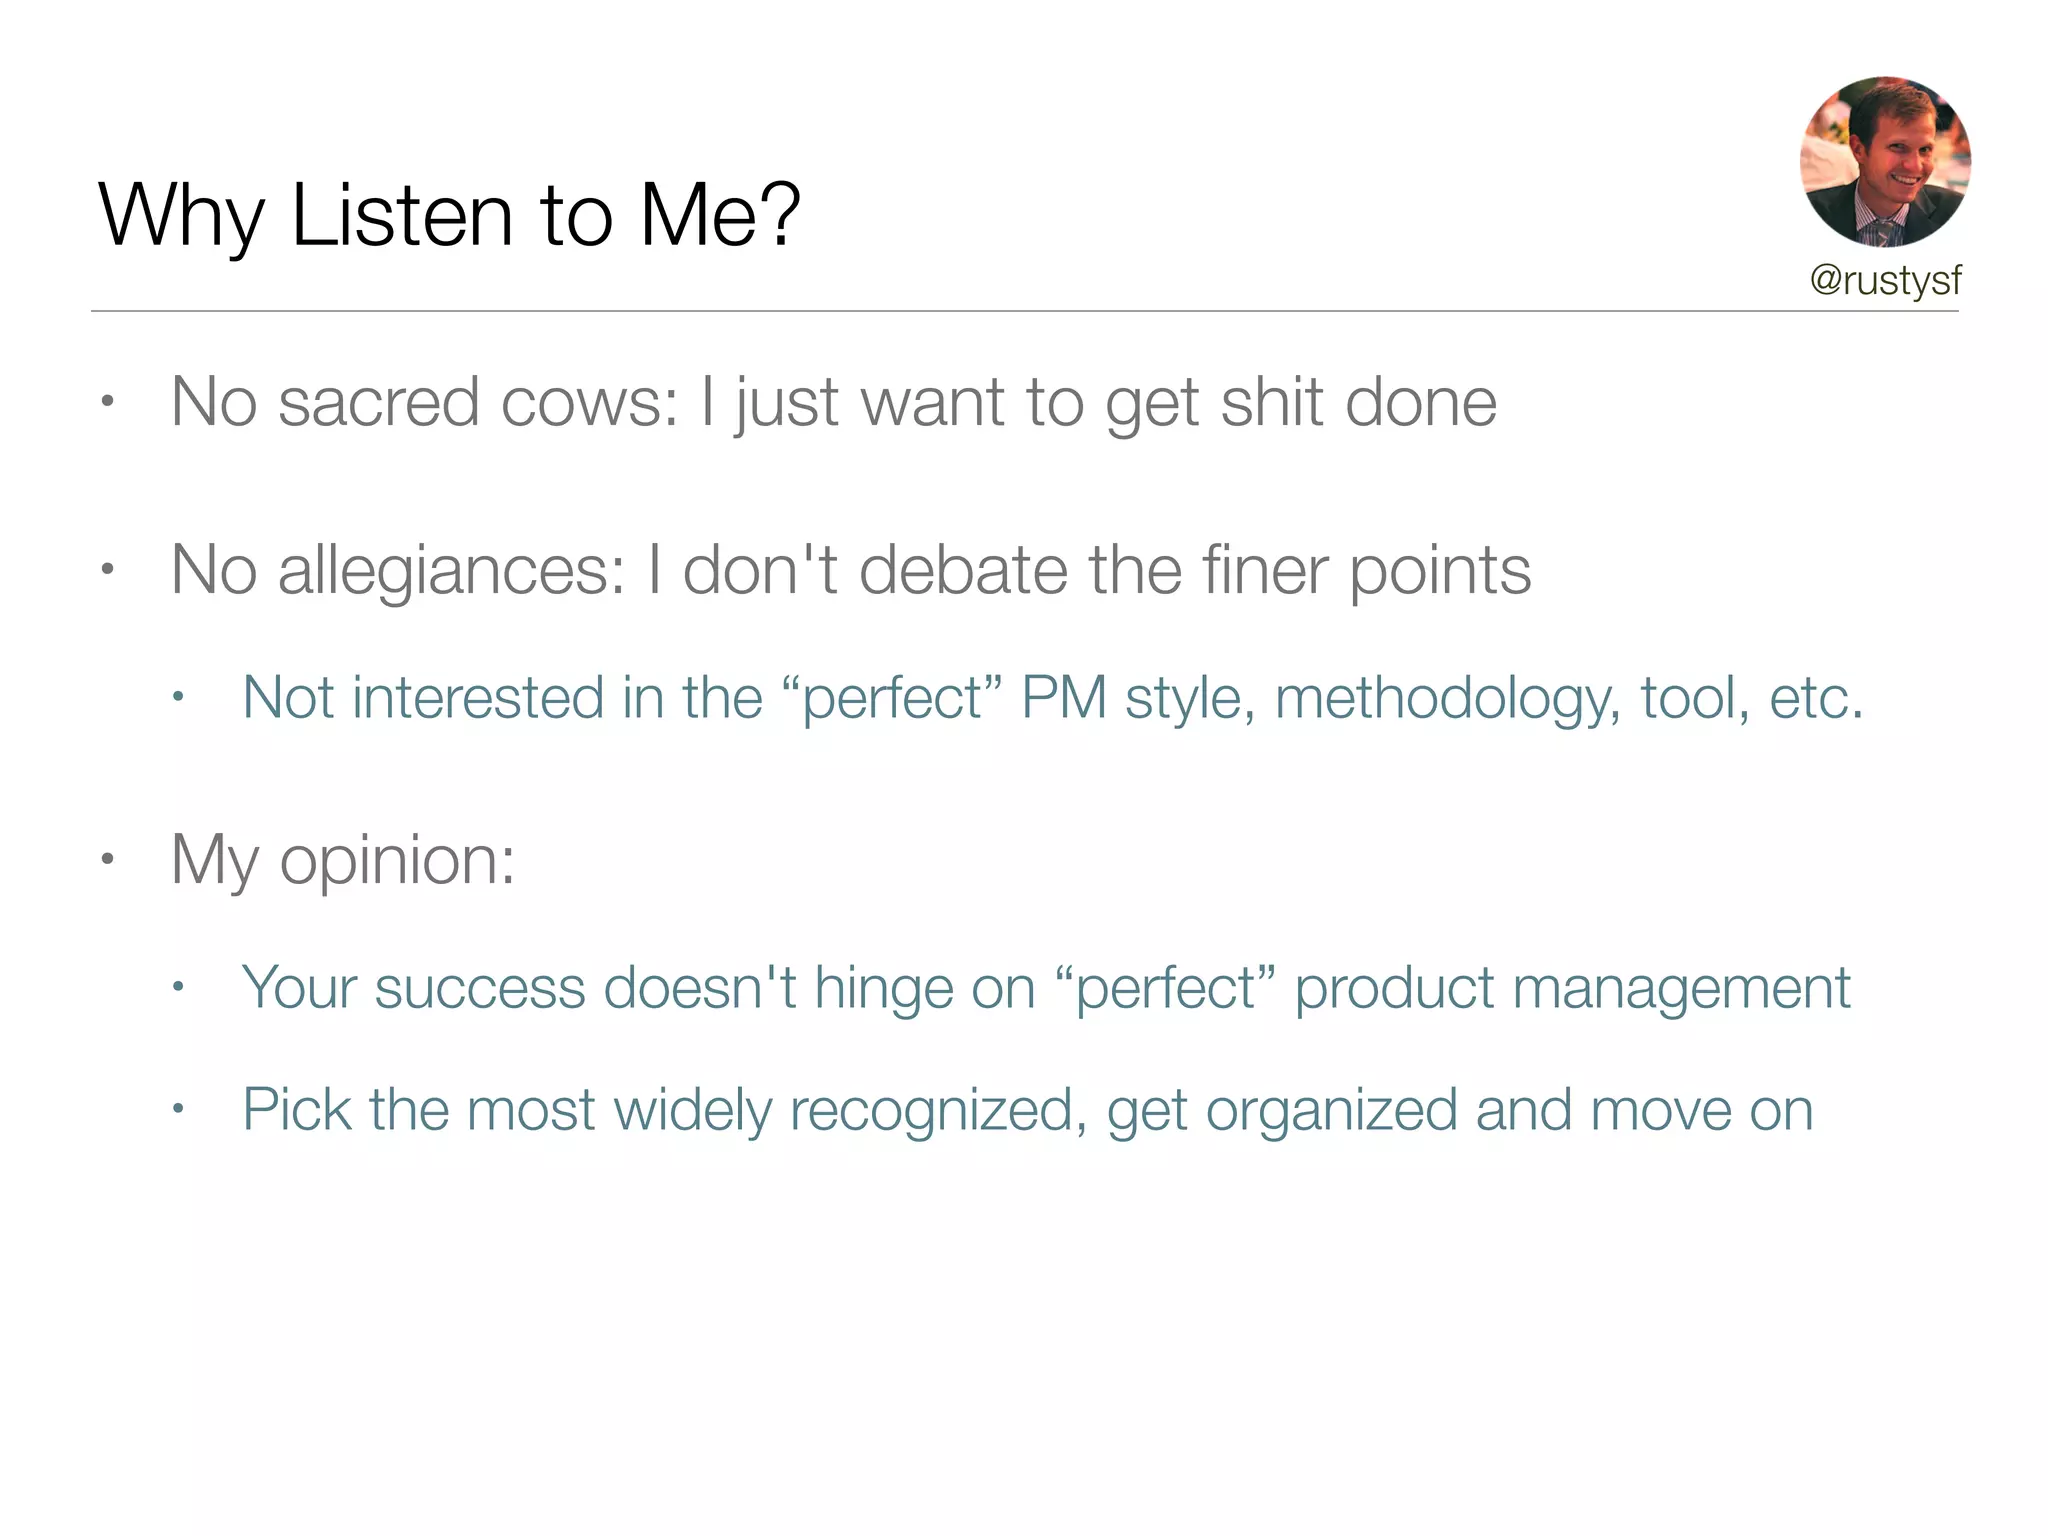
Task: Select the "Why Listen to Me?" title
Action: click(449, 215)
